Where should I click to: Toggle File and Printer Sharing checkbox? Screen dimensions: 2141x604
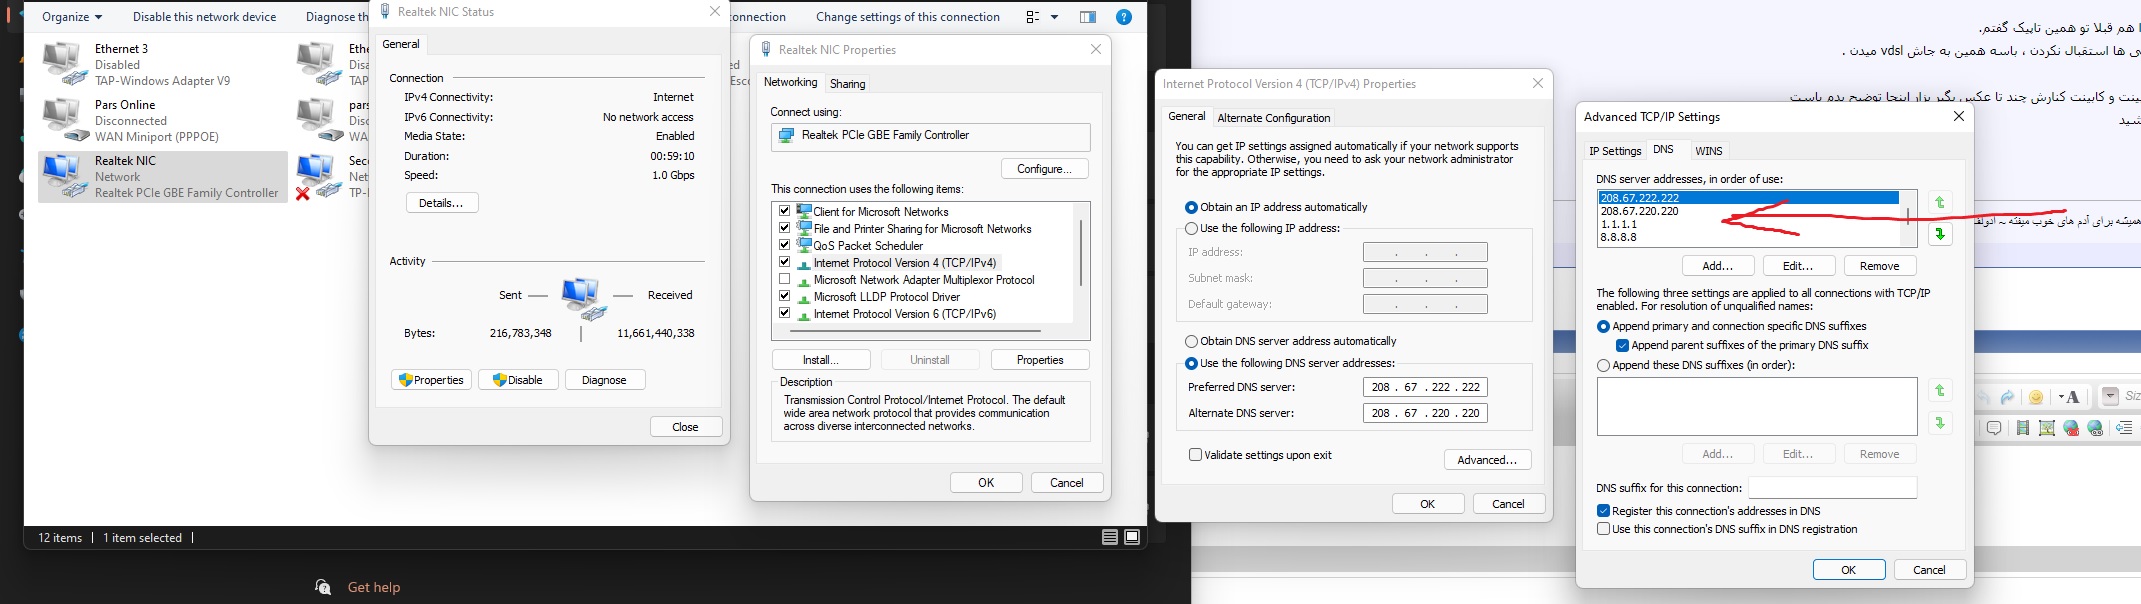point(785,228)
